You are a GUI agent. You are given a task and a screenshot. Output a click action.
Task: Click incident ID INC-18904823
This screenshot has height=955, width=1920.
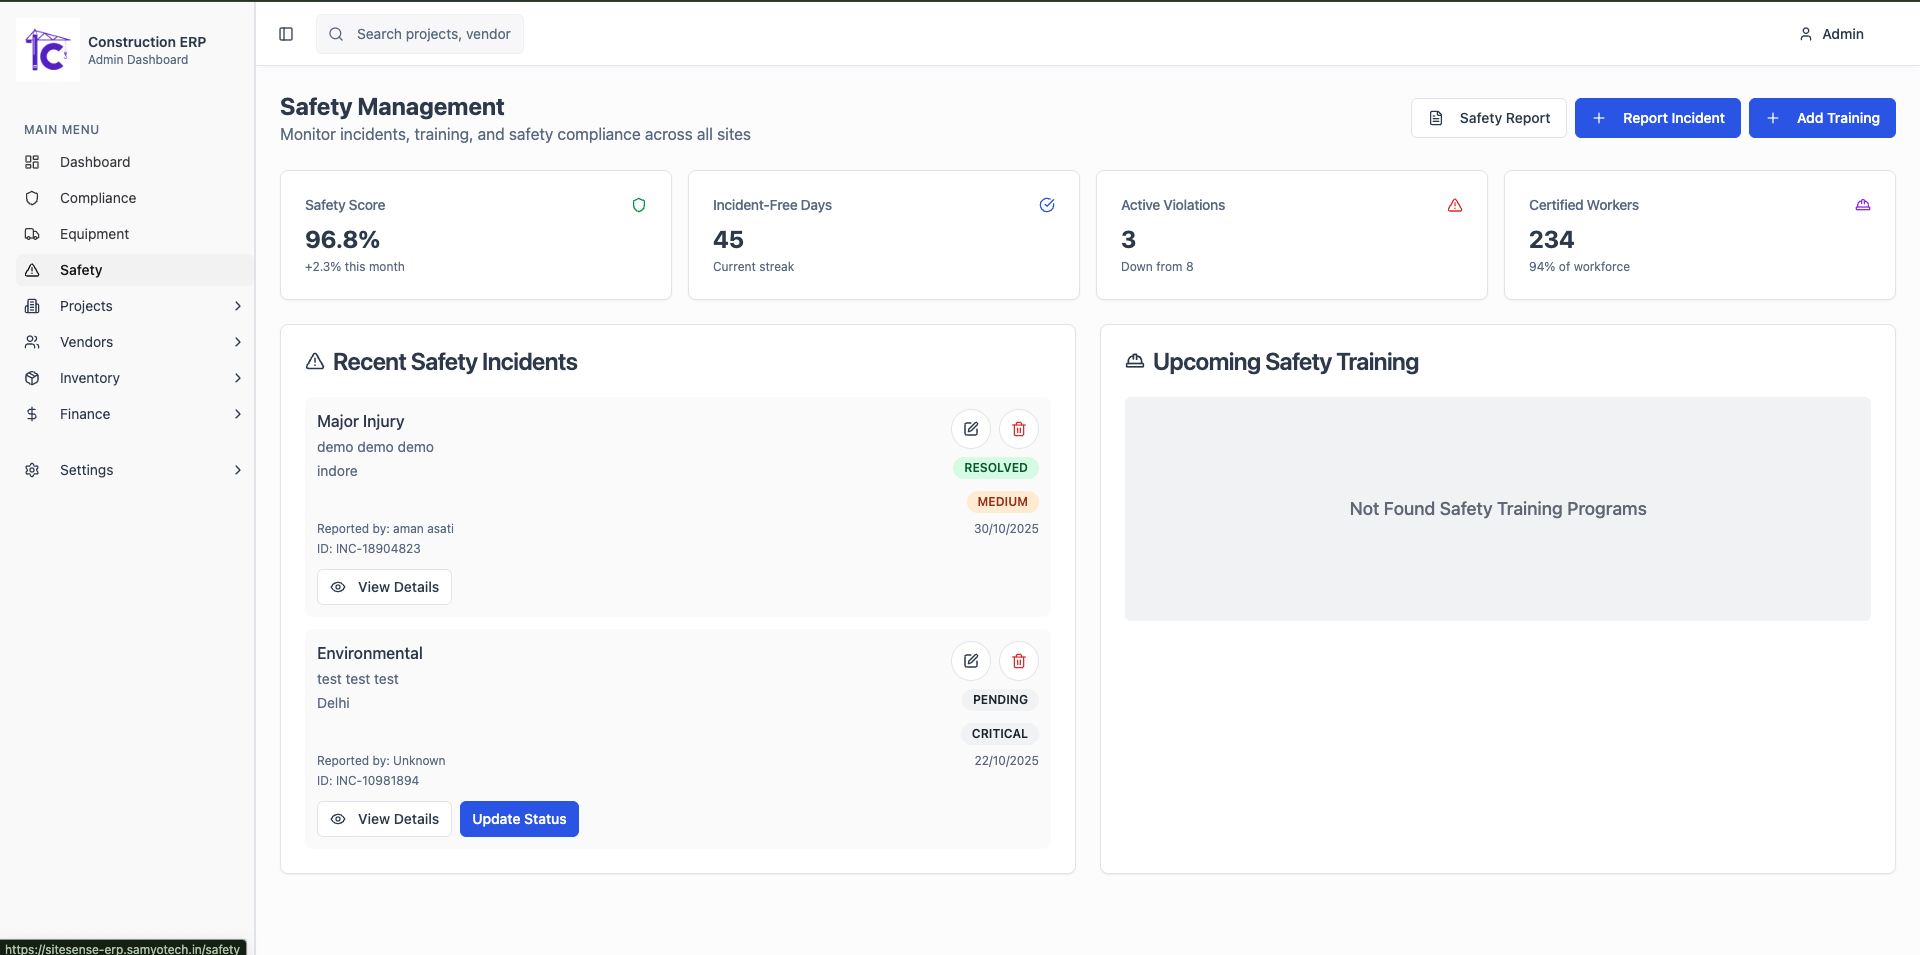[369, 549]
